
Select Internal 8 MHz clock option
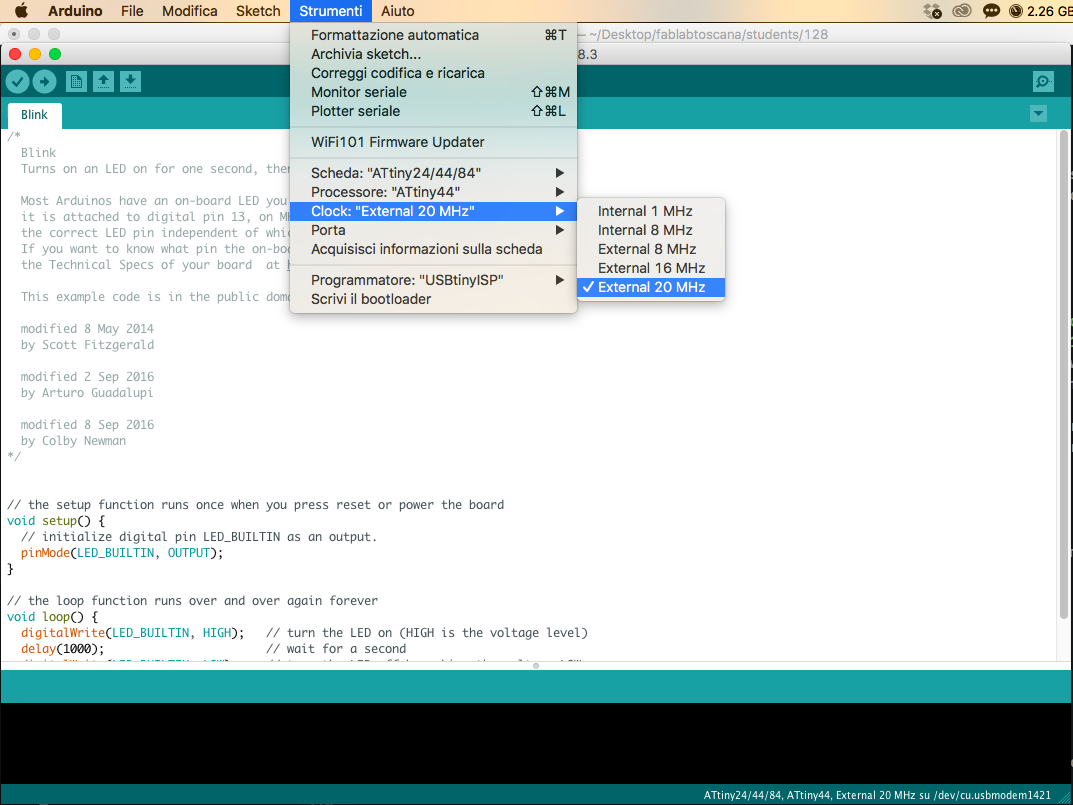[651, 230]
